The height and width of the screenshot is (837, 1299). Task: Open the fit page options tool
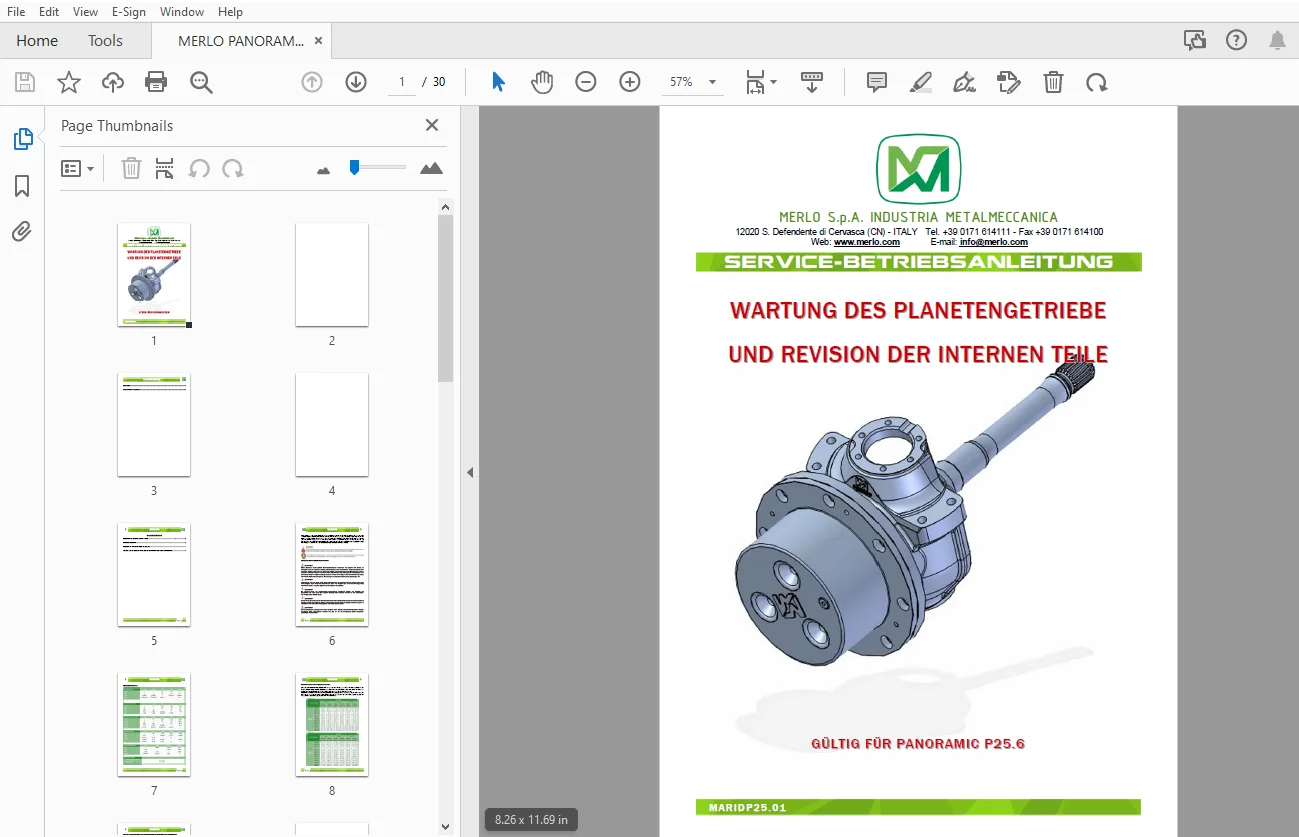pos(761,82)
